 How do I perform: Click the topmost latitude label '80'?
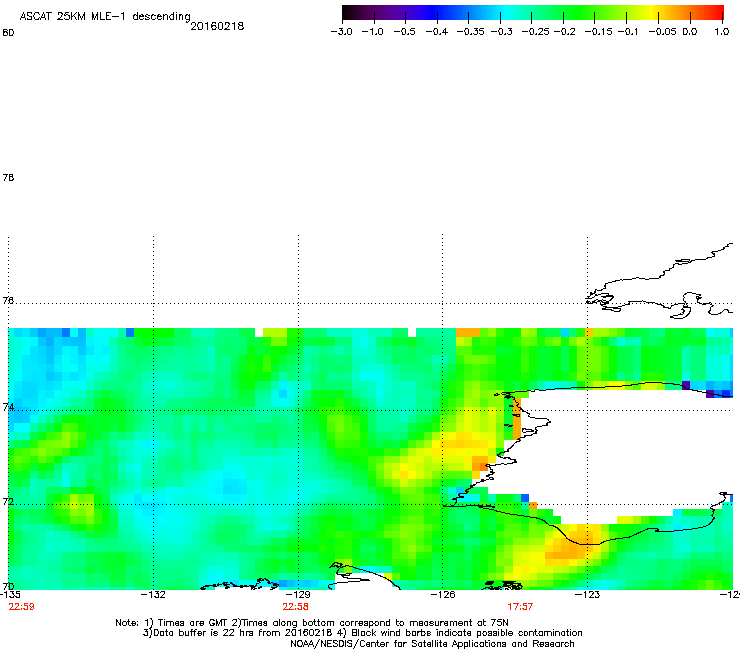(8, 33)
